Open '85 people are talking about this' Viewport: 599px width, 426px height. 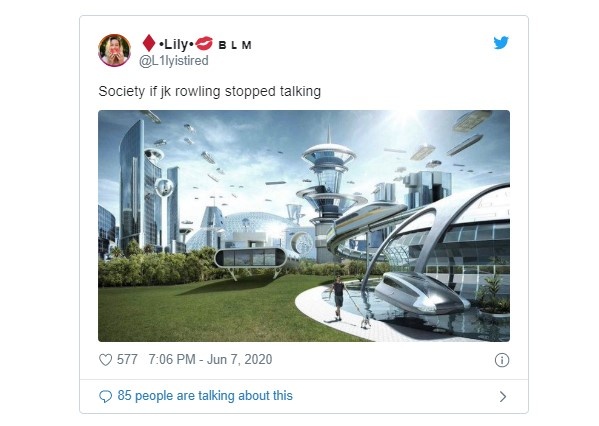[205, 396]
